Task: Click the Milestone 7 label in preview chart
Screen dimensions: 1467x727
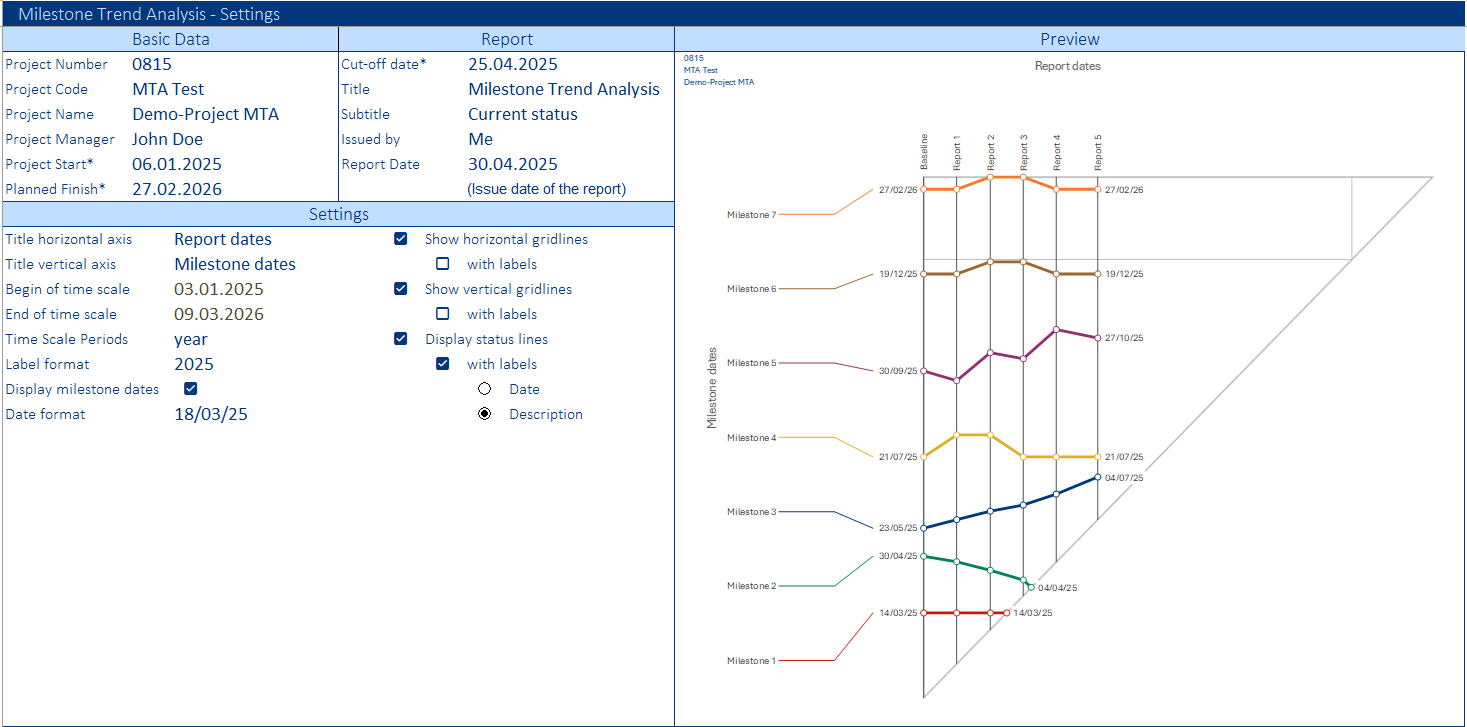Action: pyautogui.click(x=751, y=215)
